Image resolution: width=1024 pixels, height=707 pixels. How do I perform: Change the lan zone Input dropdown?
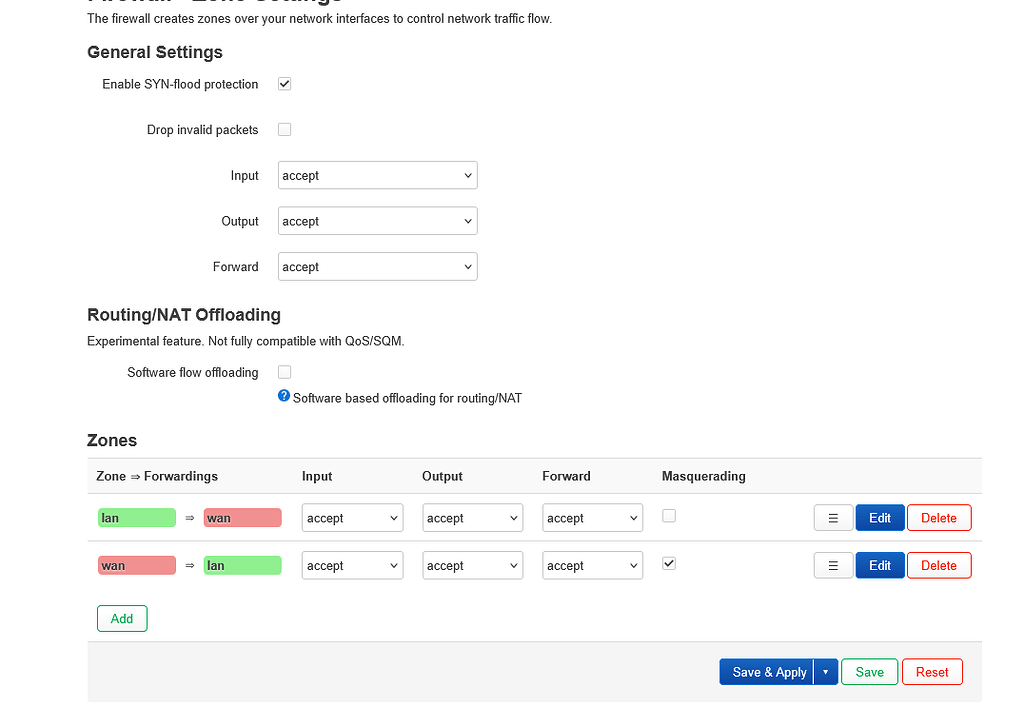coord(352,517)
